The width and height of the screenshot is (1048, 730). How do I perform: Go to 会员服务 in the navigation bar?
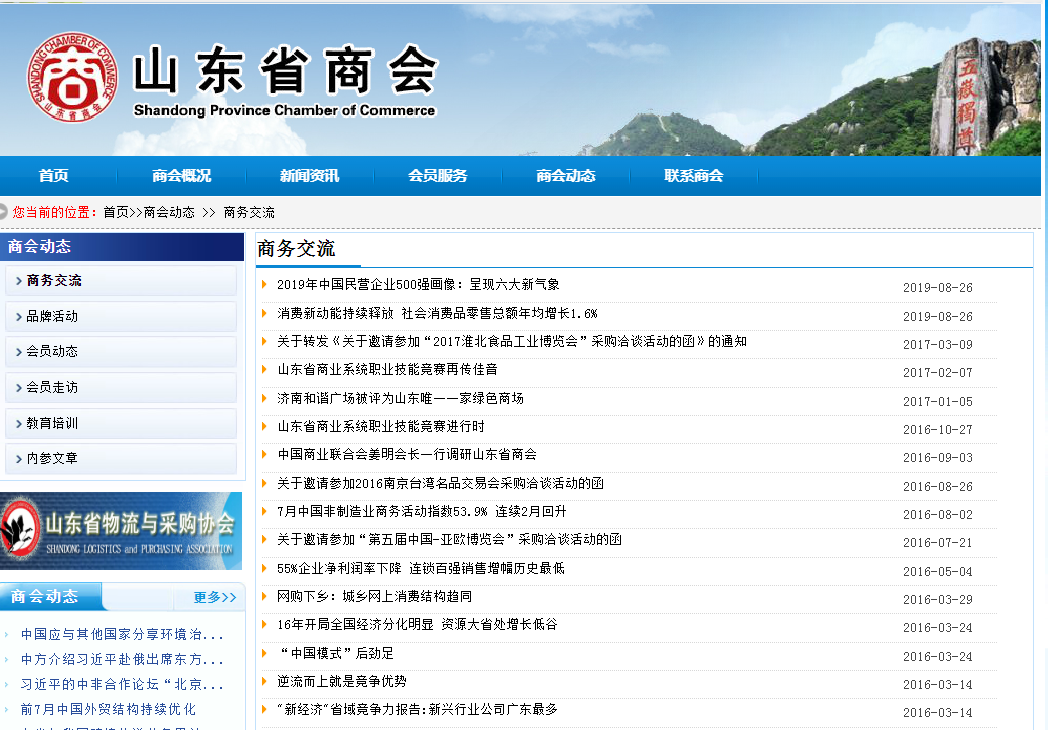(437, 176)
